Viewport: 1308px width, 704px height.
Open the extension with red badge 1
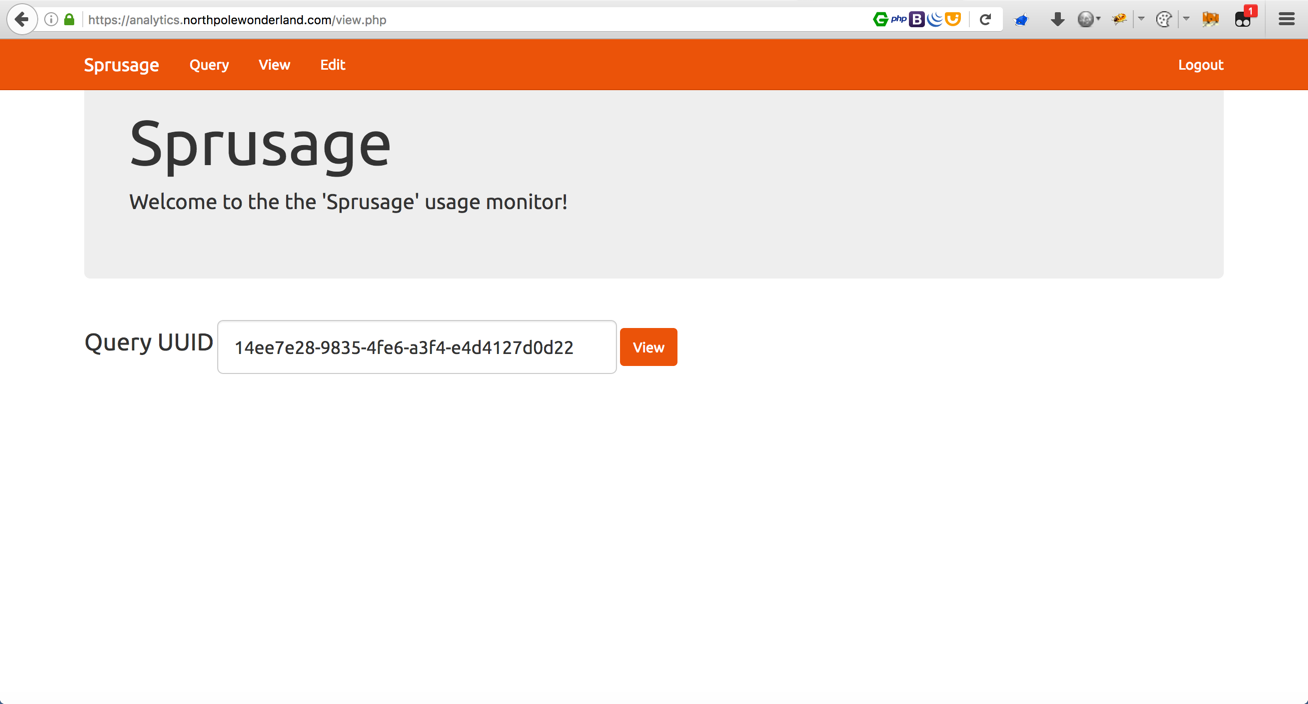(x=1244, y=18)
